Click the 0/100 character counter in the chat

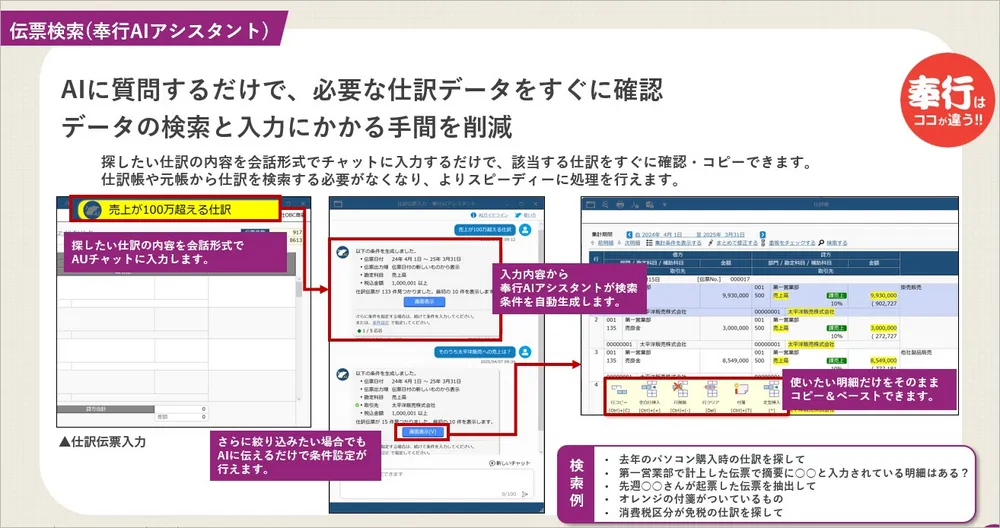[509, 494]
